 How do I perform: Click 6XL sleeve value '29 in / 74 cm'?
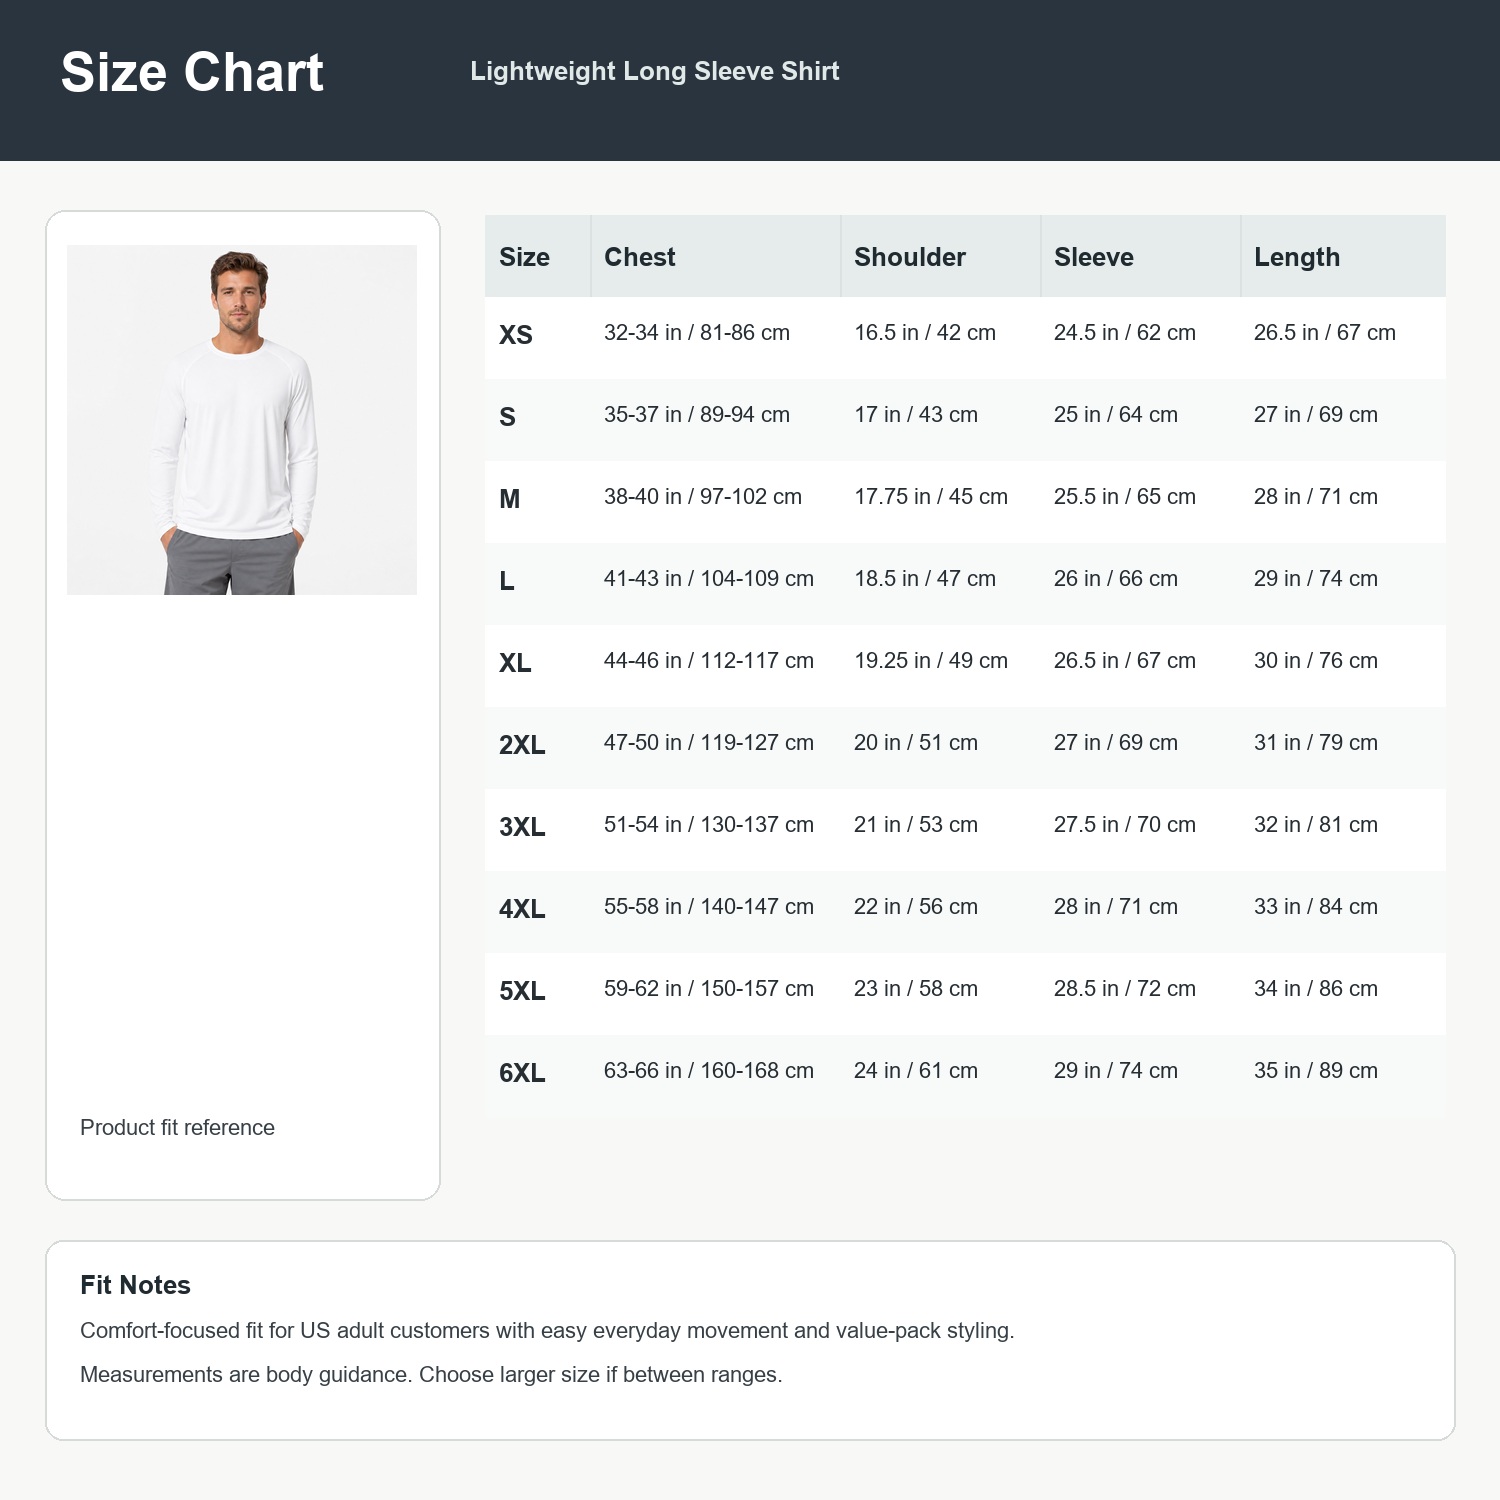1116,1071
